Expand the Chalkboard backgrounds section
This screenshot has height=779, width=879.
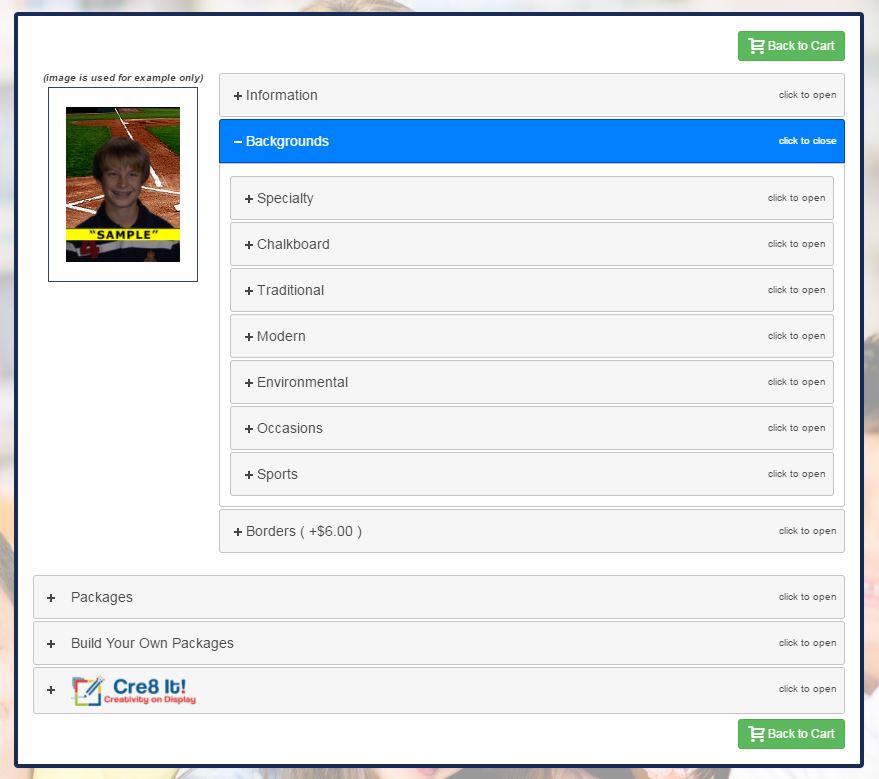click(x=293, y=245)
